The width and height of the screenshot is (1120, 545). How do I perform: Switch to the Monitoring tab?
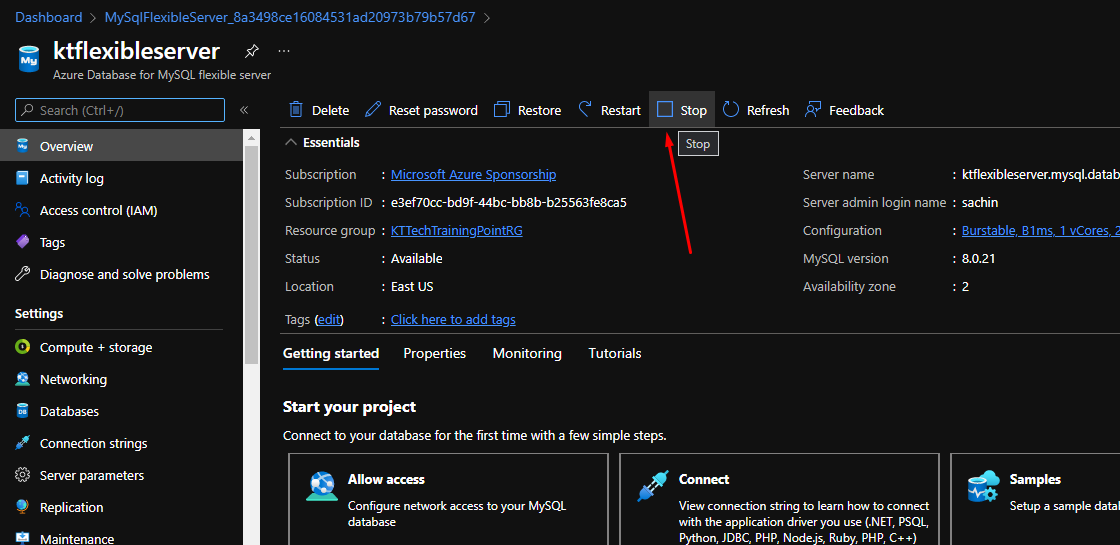pos(527,353)
